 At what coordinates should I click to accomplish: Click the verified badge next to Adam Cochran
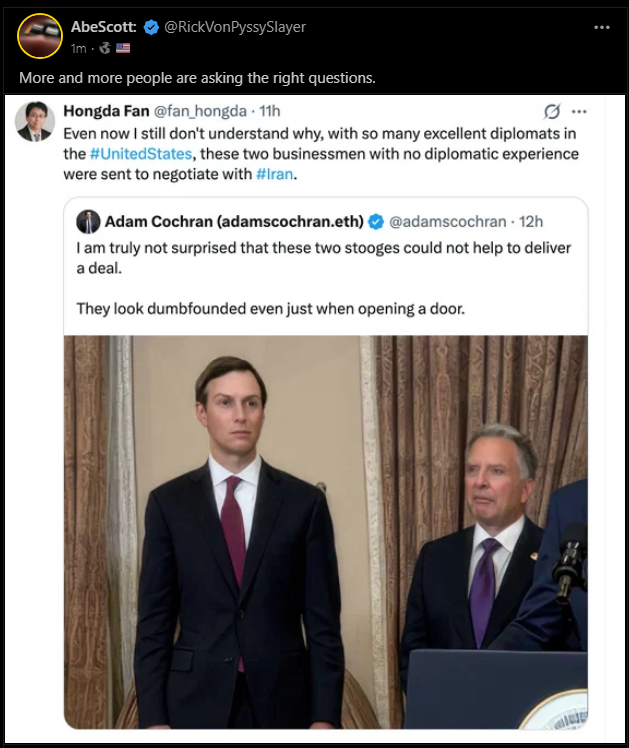click(376, 221)
